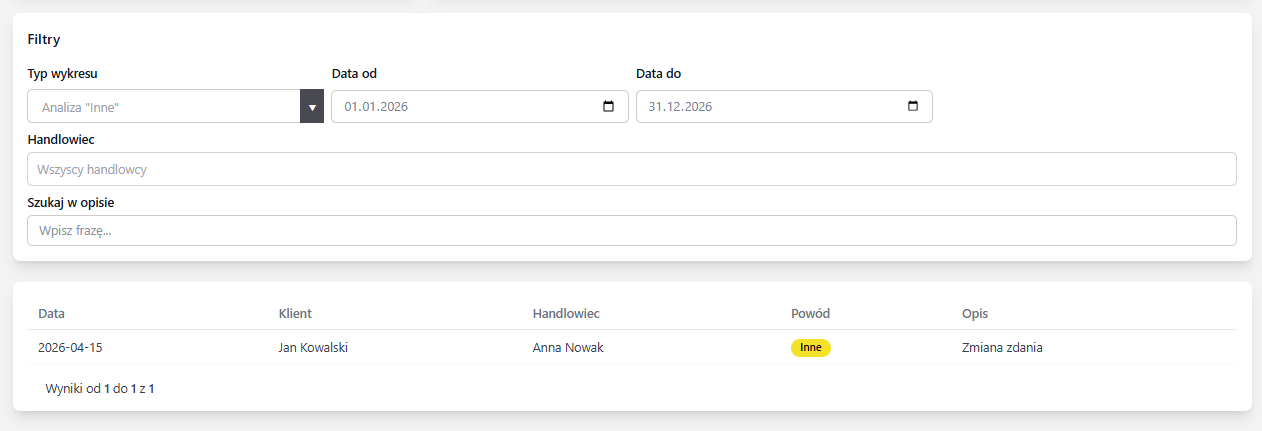Sort table by the Klient column header
Viewport: 1262px width, 431px height.
coord(295,314)
